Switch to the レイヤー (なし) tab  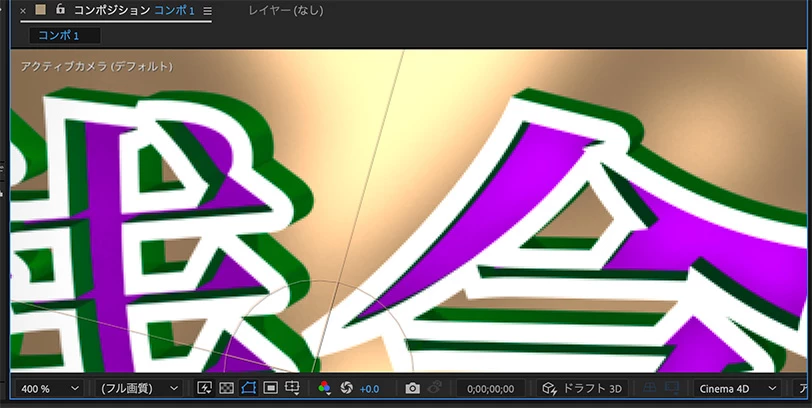(x=285, y=10)
